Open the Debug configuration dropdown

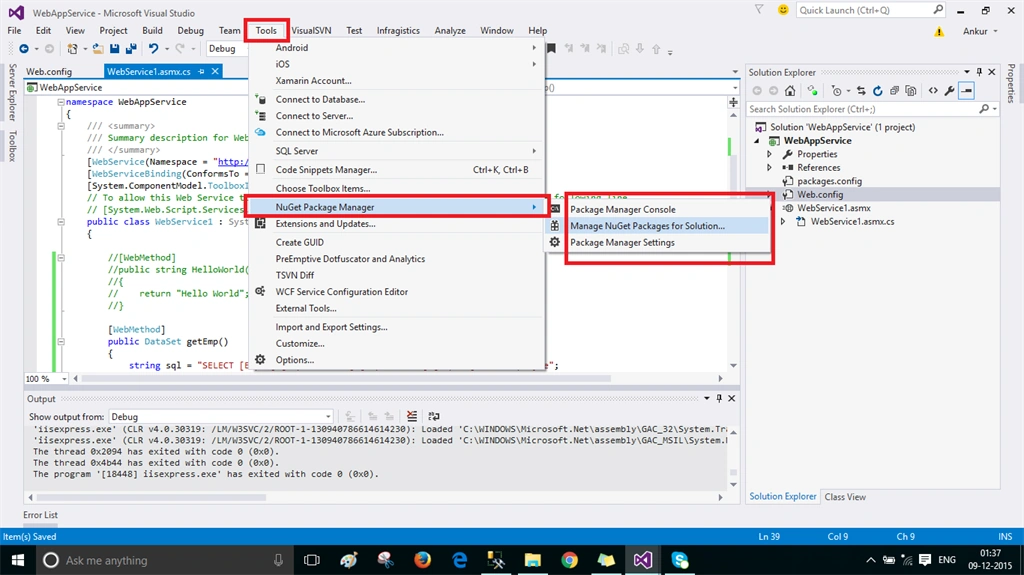click(226, 48)
